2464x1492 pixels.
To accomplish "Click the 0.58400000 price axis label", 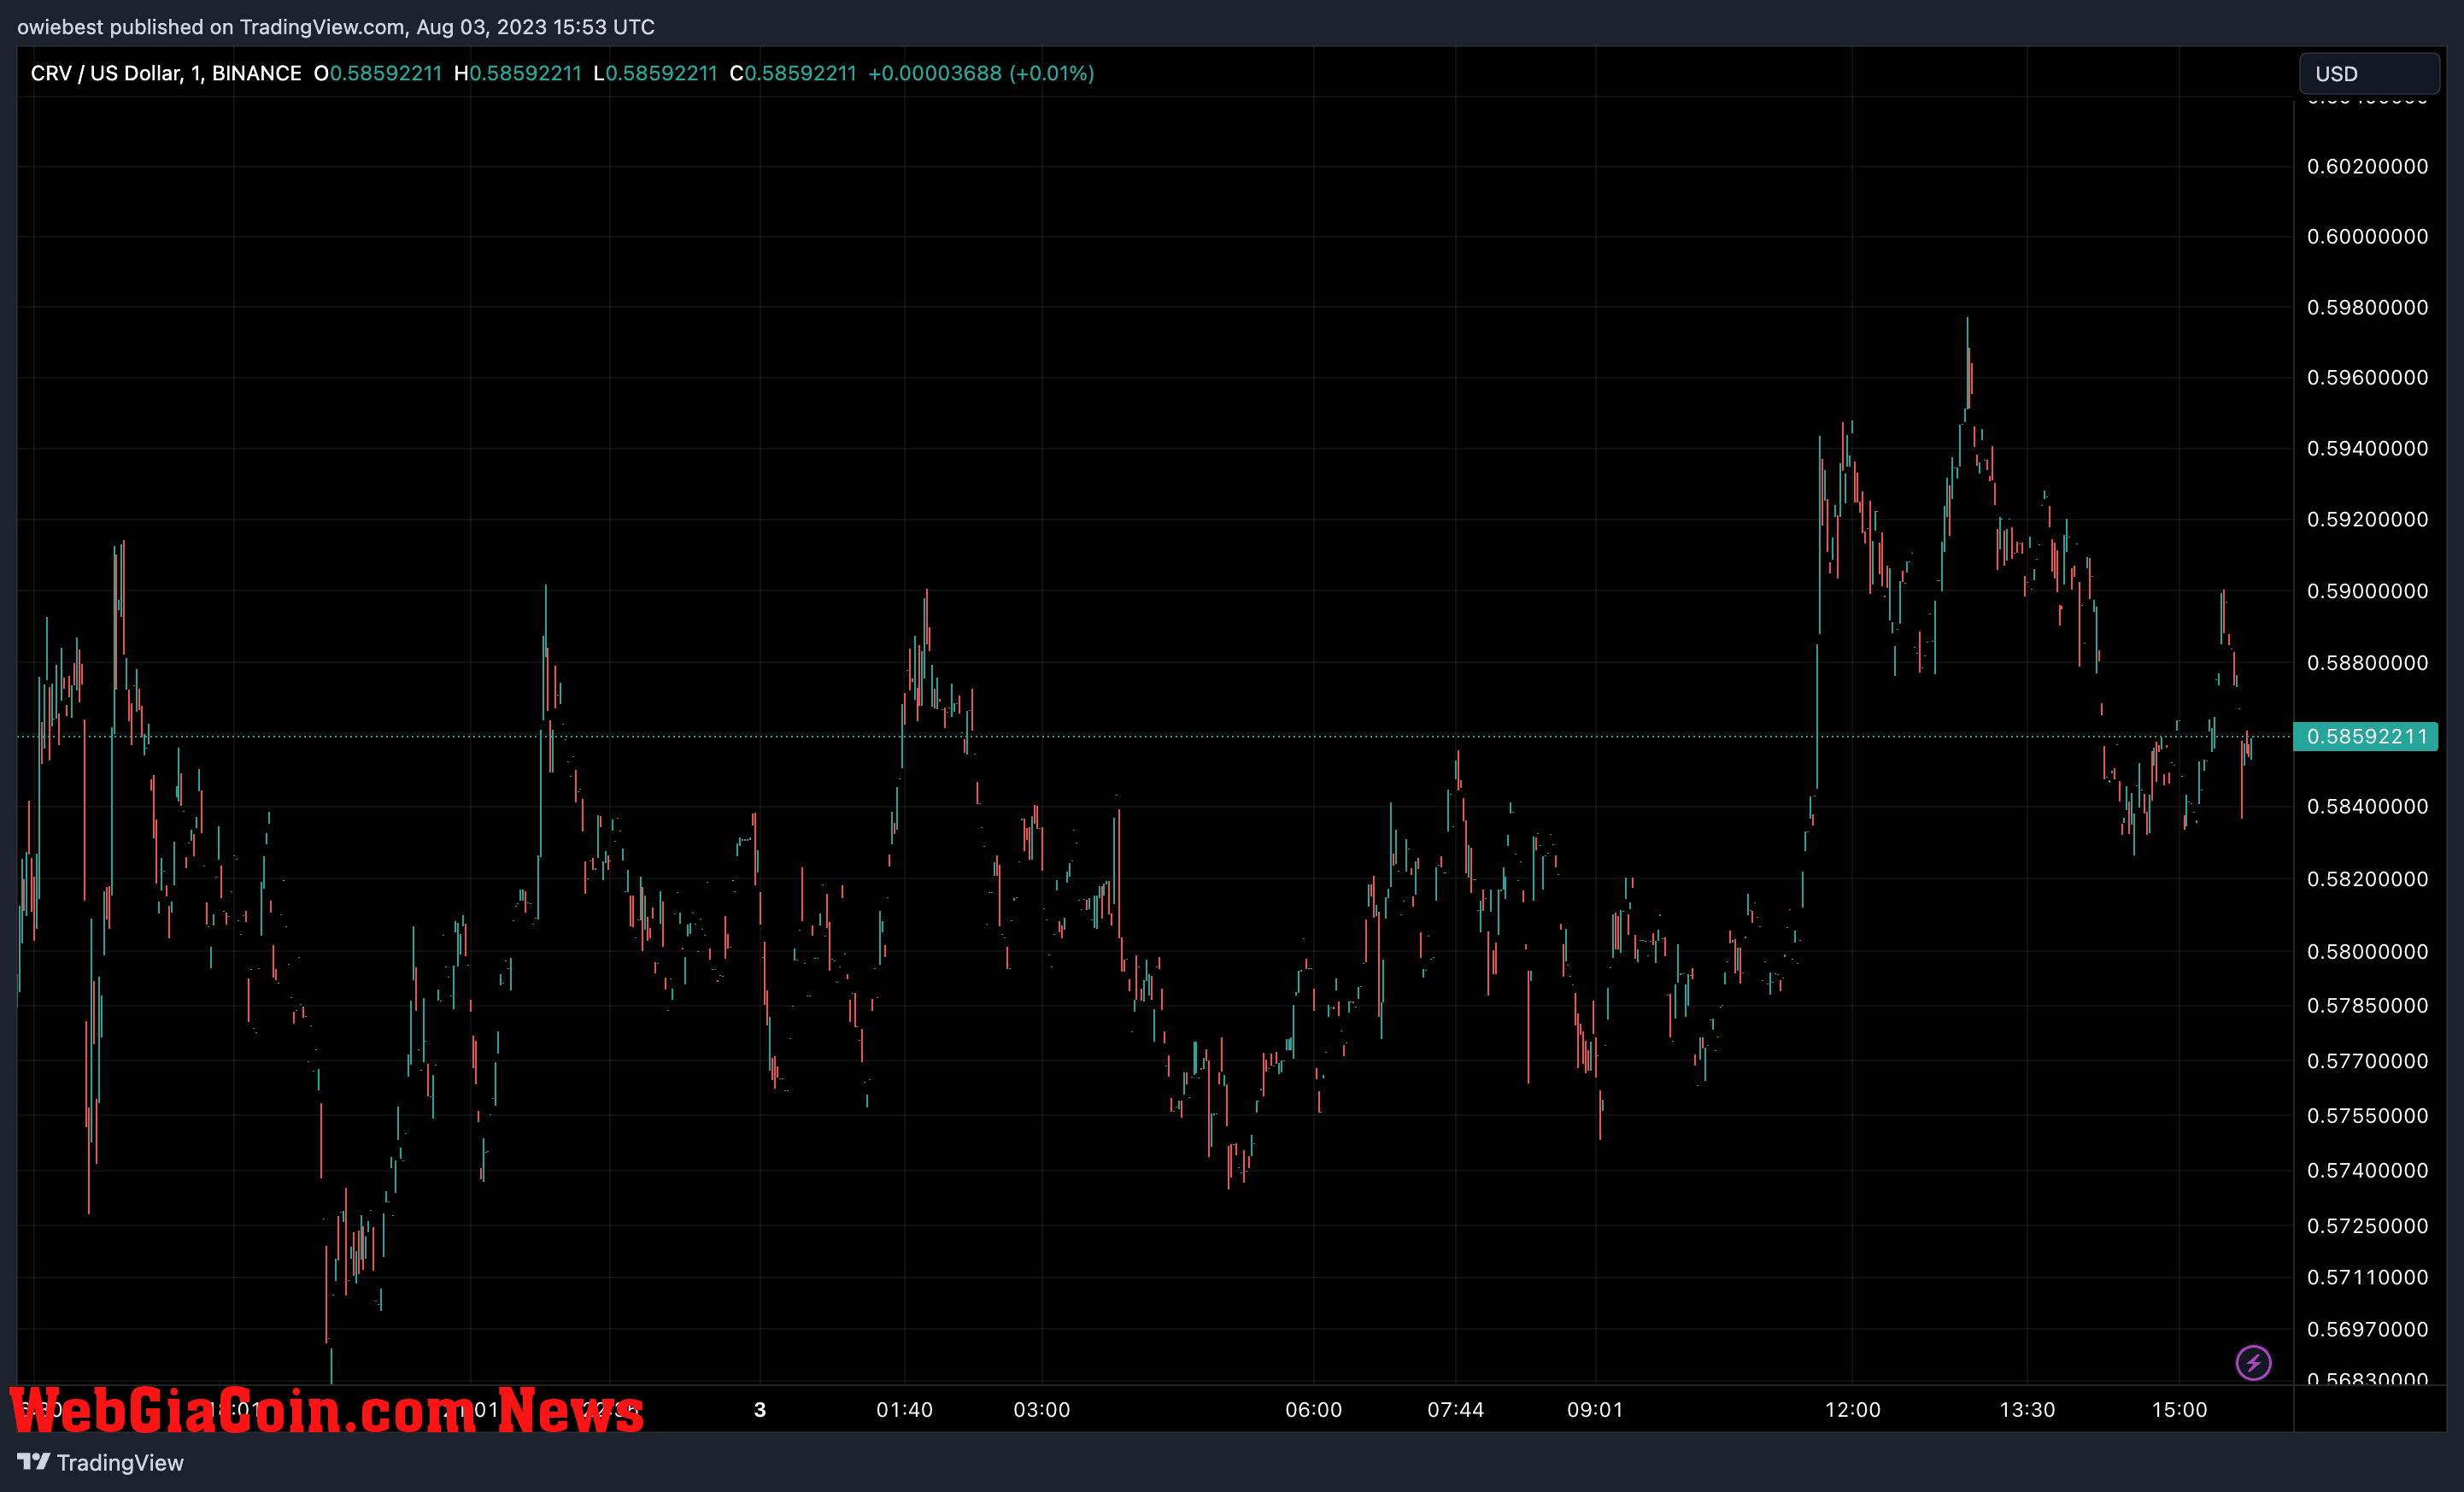I will coord(2367,806).
